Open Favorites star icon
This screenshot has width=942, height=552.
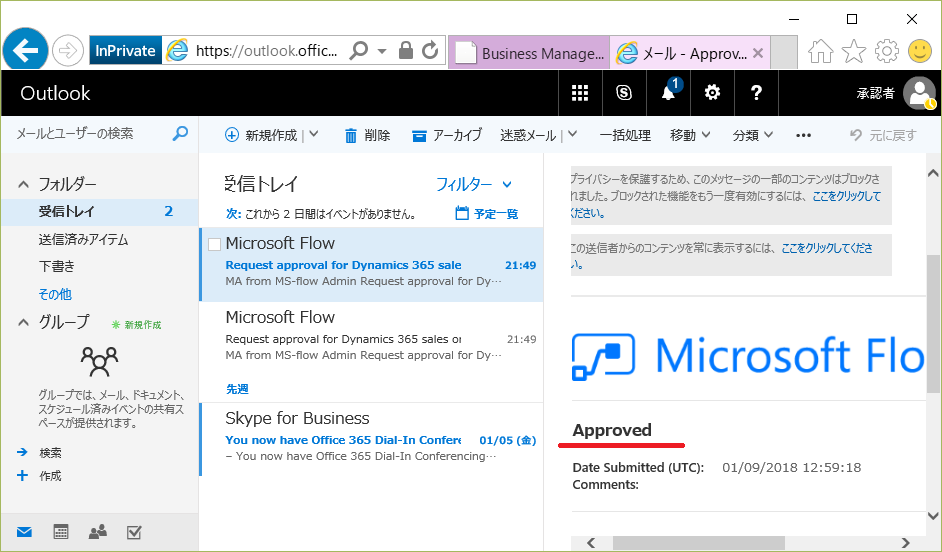coord(854,52)
